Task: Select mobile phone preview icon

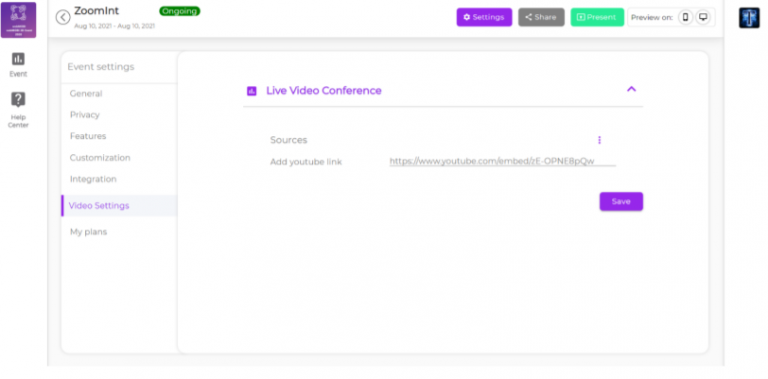Action: [685, 17]
